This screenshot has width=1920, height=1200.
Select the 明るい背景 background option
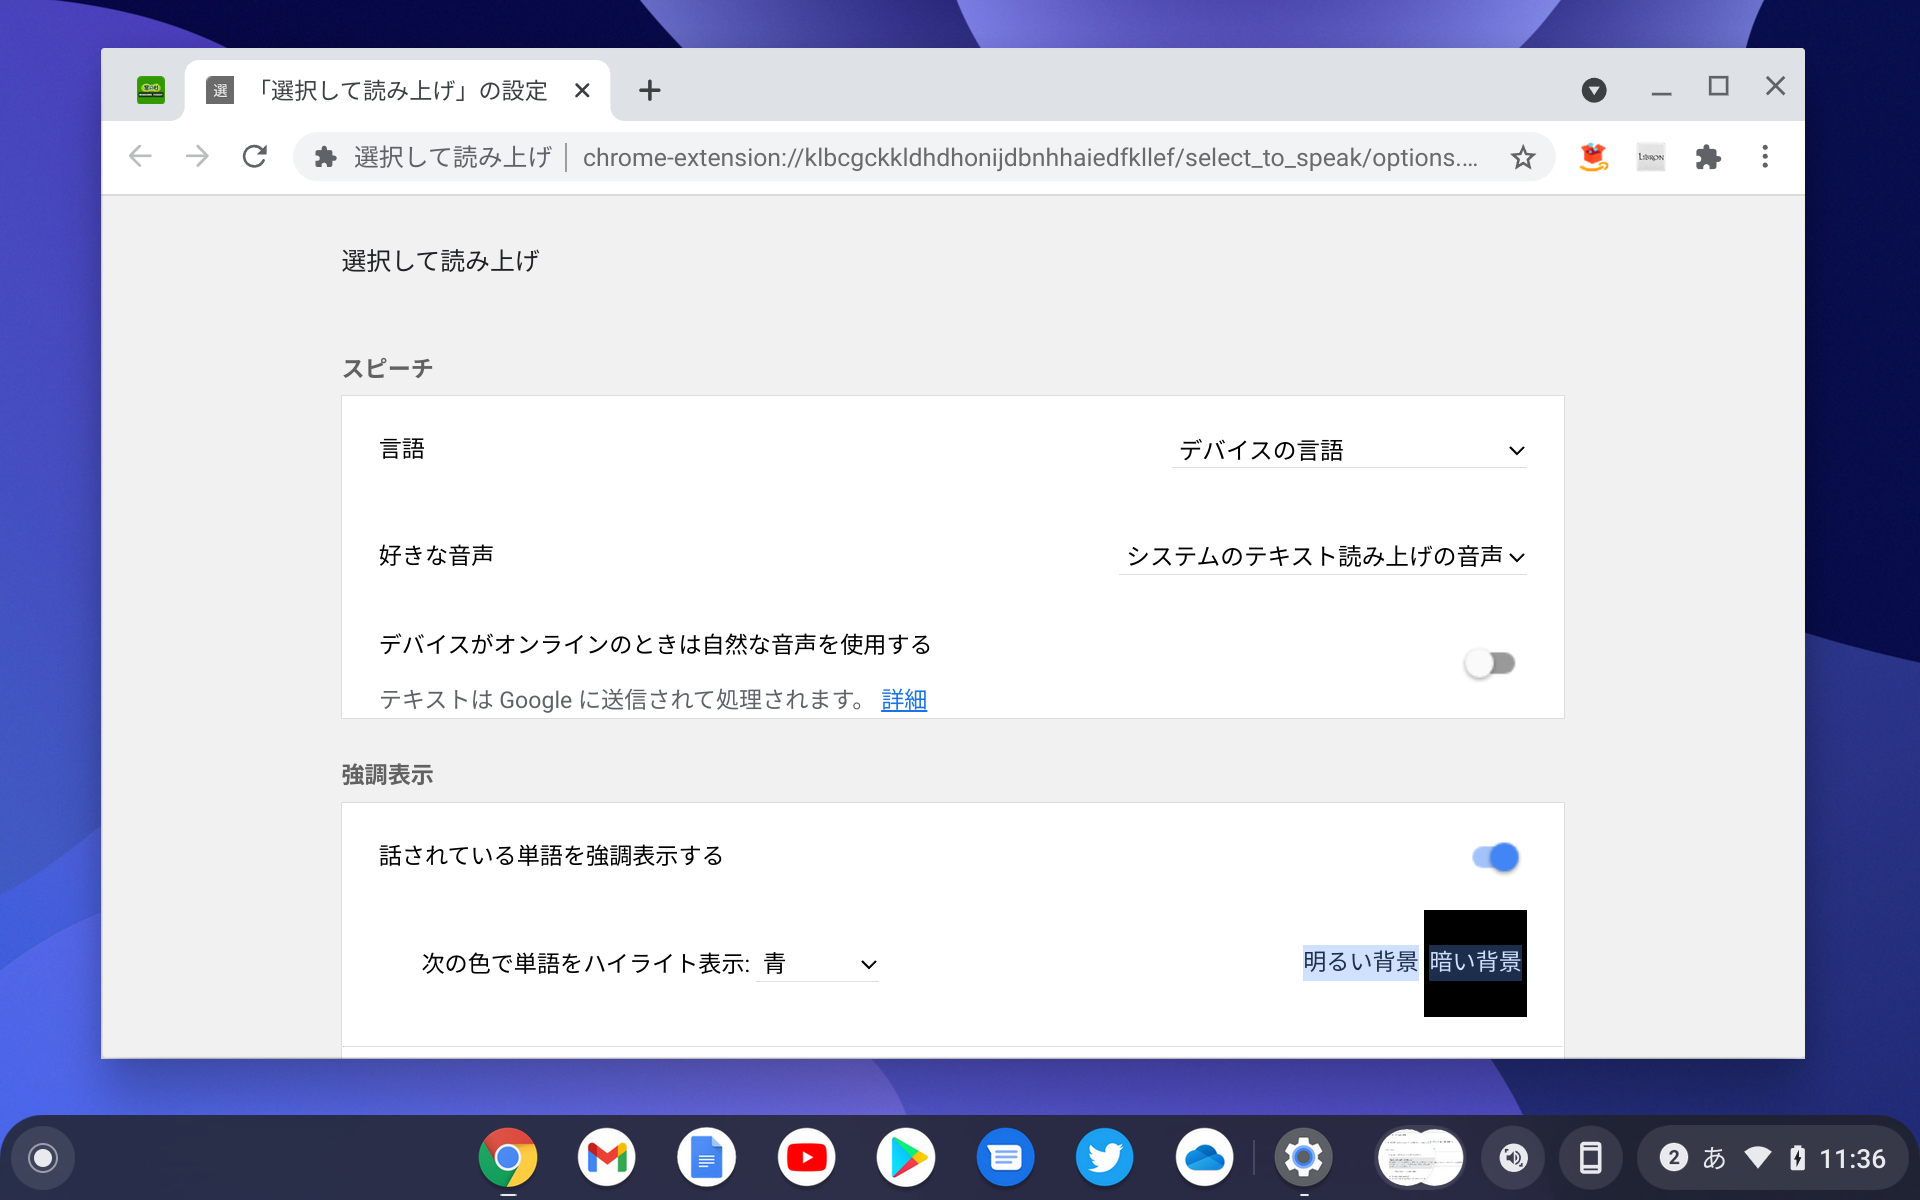point(1360,963)
